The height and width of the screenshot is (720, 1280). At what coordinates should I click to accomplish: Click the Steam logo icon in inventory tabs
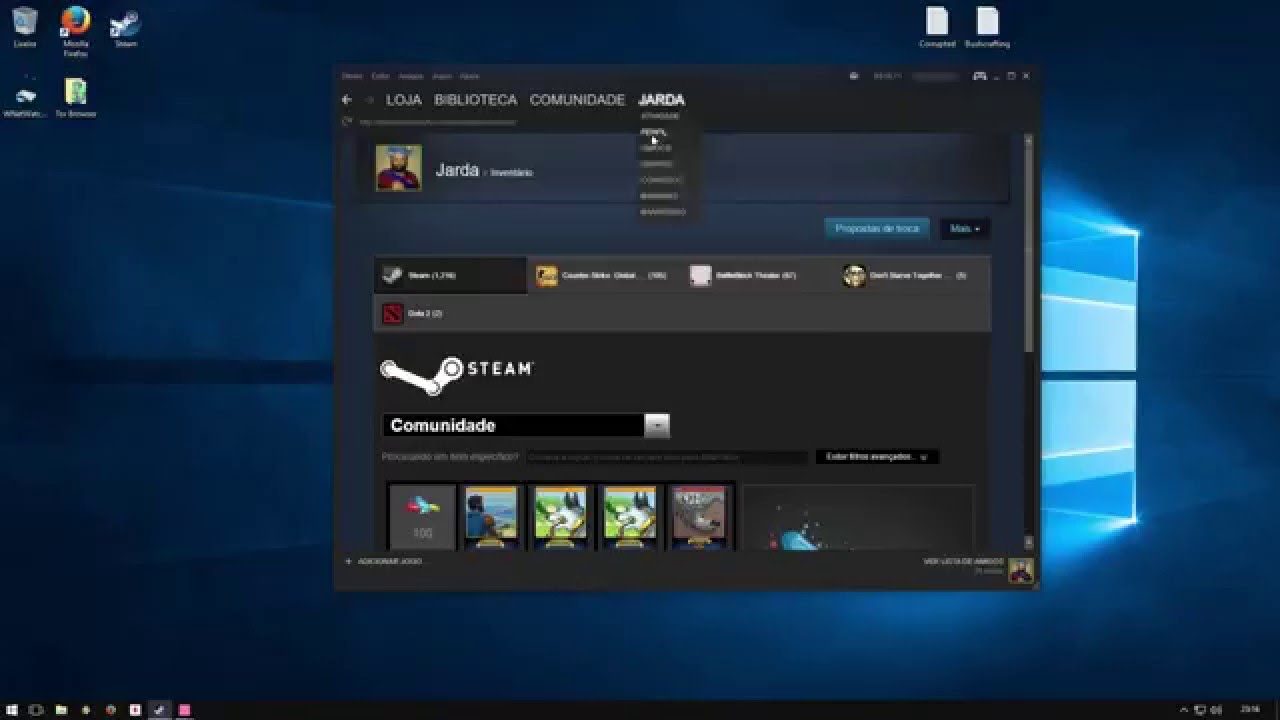[x=392, y=275]
